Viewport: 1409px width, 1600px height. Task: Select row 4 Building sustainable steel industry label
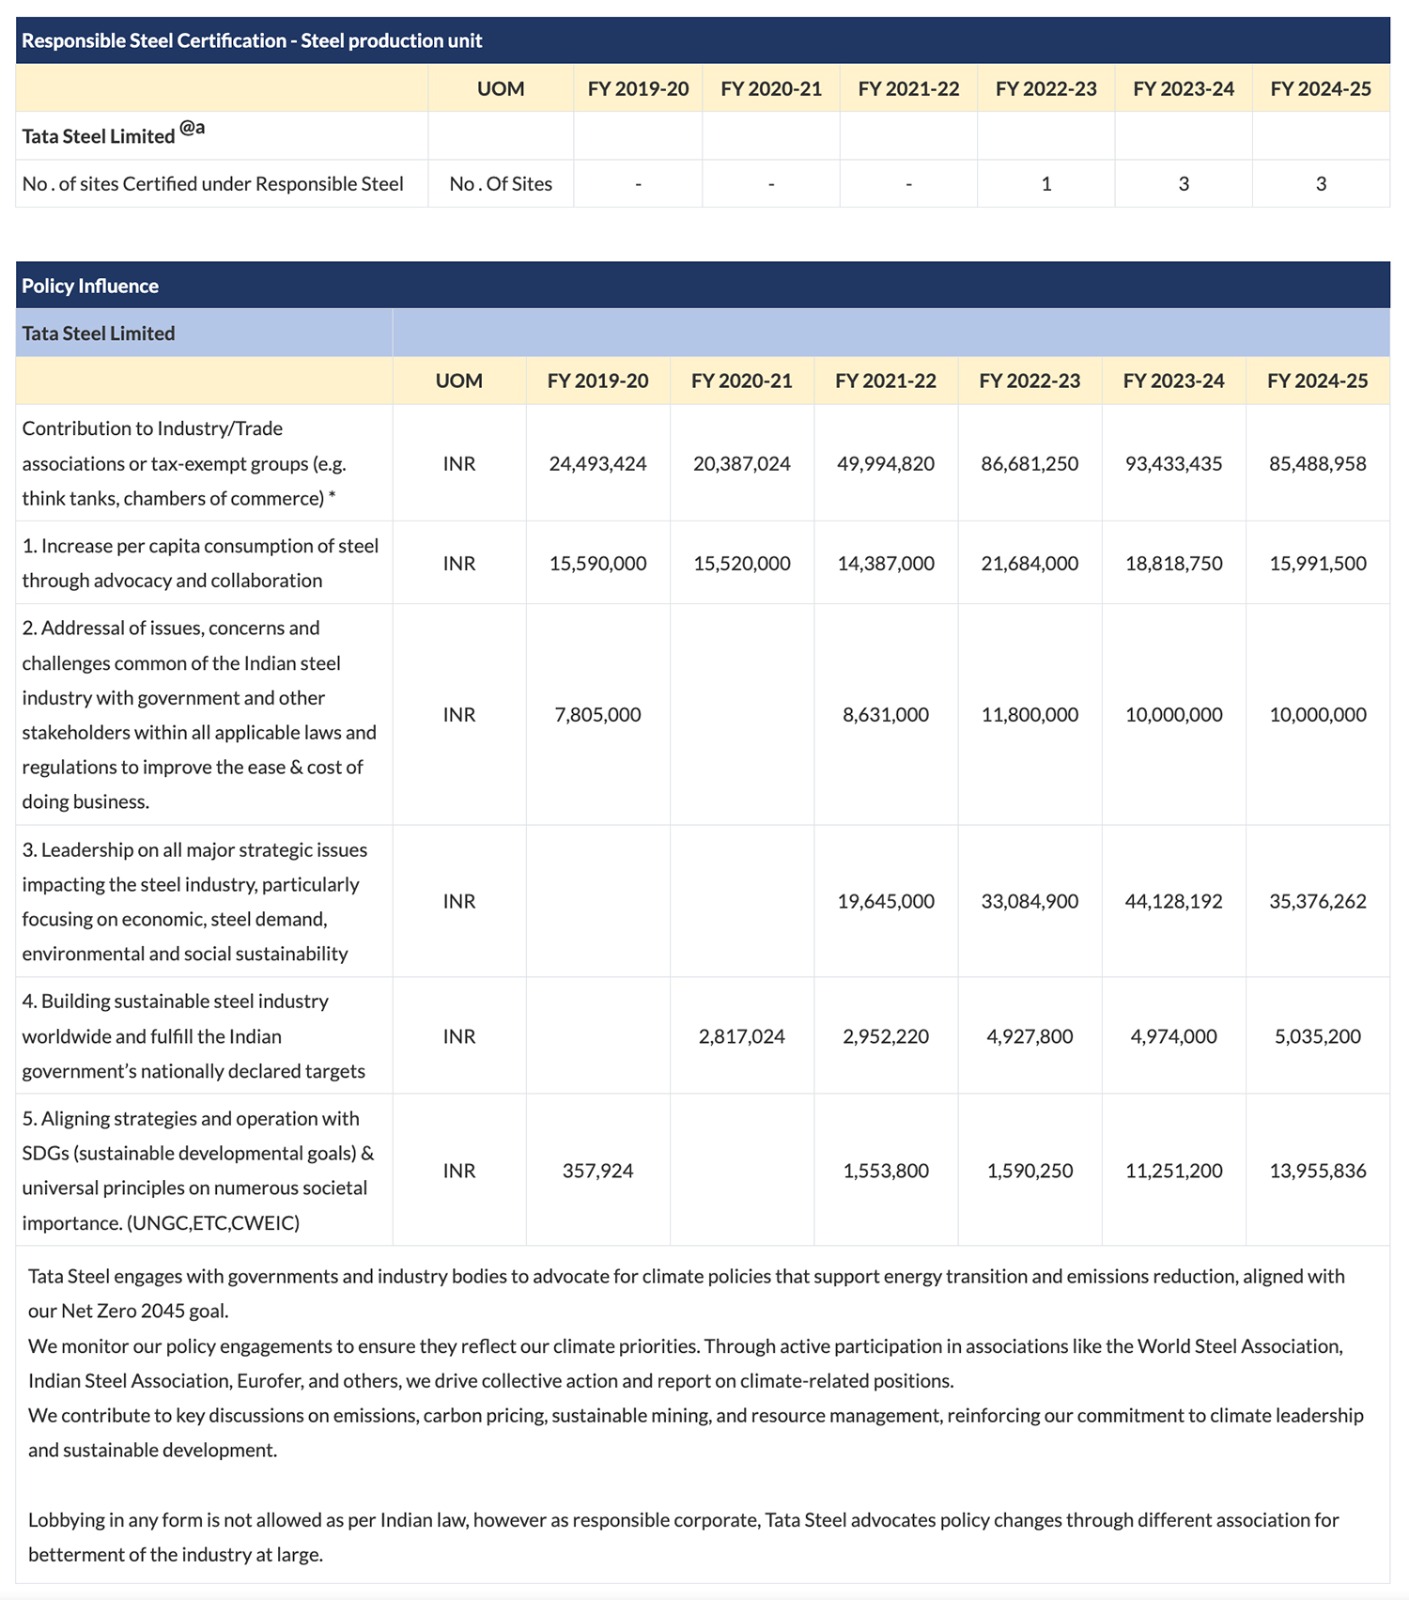(x=193, y=1036)
